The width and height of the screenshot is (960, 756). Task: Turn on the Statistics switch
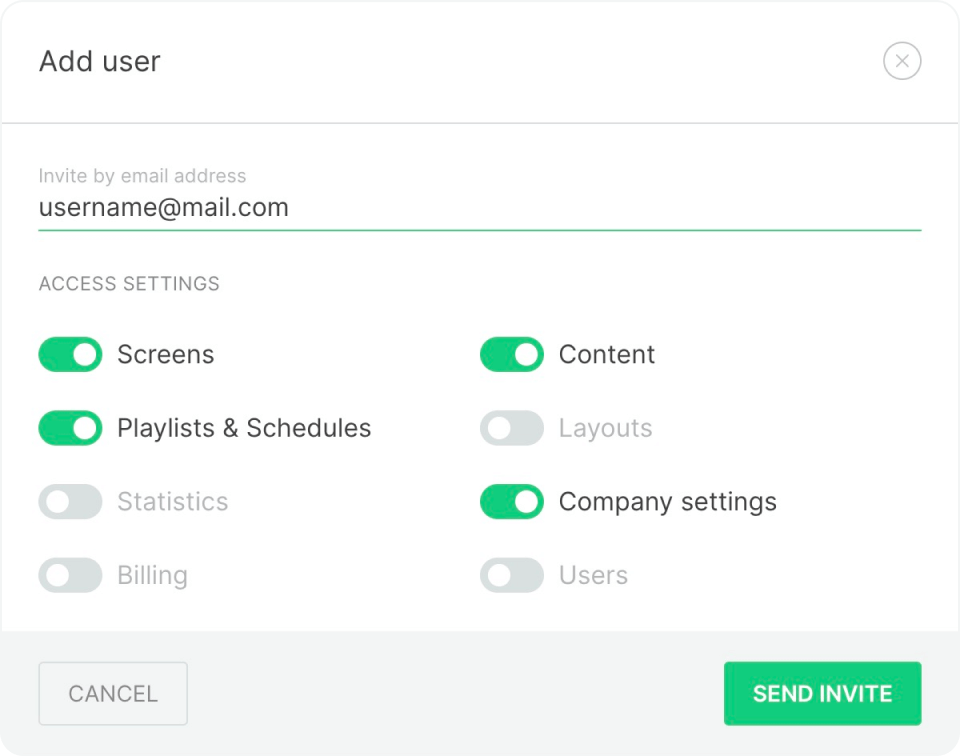pos(70,502)
